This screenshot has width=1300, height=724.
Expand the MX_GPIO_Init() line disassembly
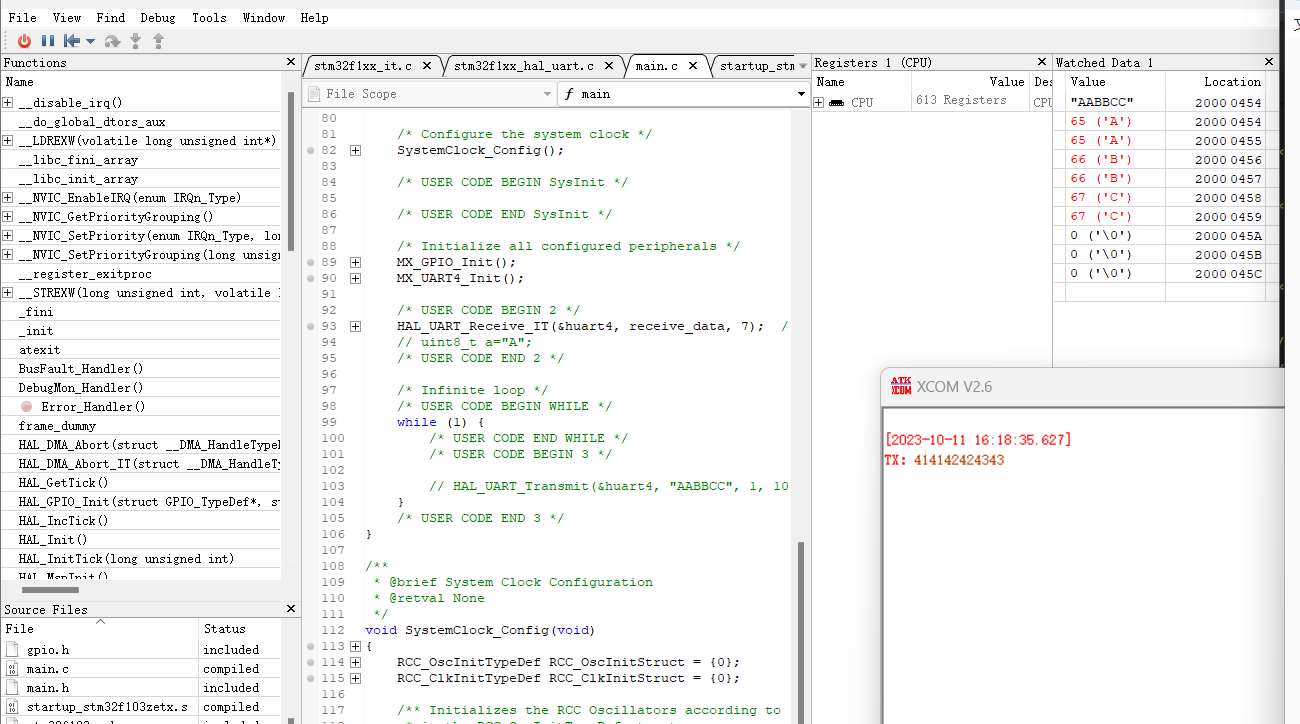click(x=355, y=262)
